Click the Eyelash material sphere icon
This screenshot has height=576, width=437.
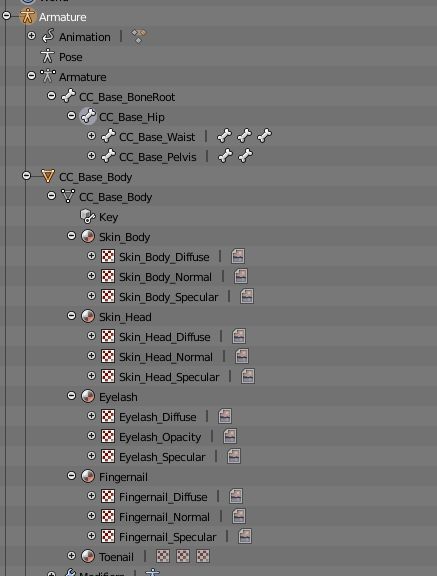tap(88, 396)
